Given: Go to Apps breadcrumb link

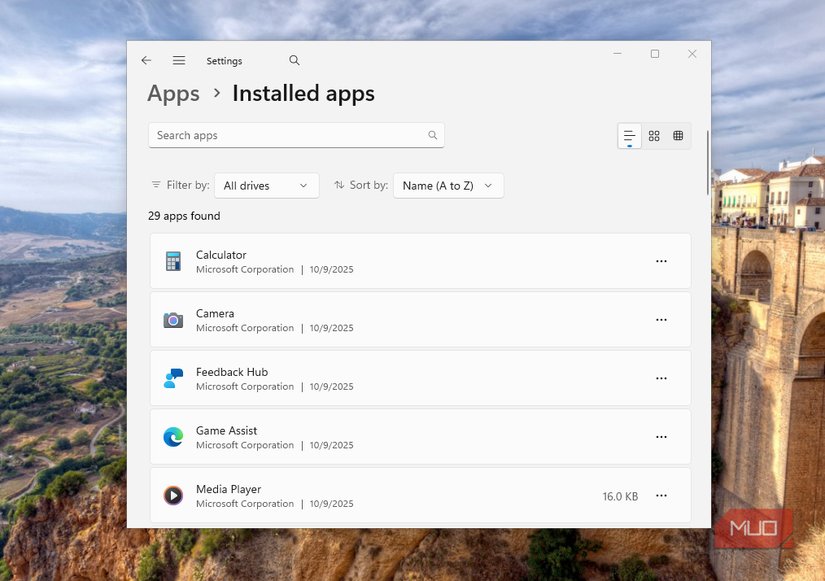Looking at the screenshot, I should (173, 94).
